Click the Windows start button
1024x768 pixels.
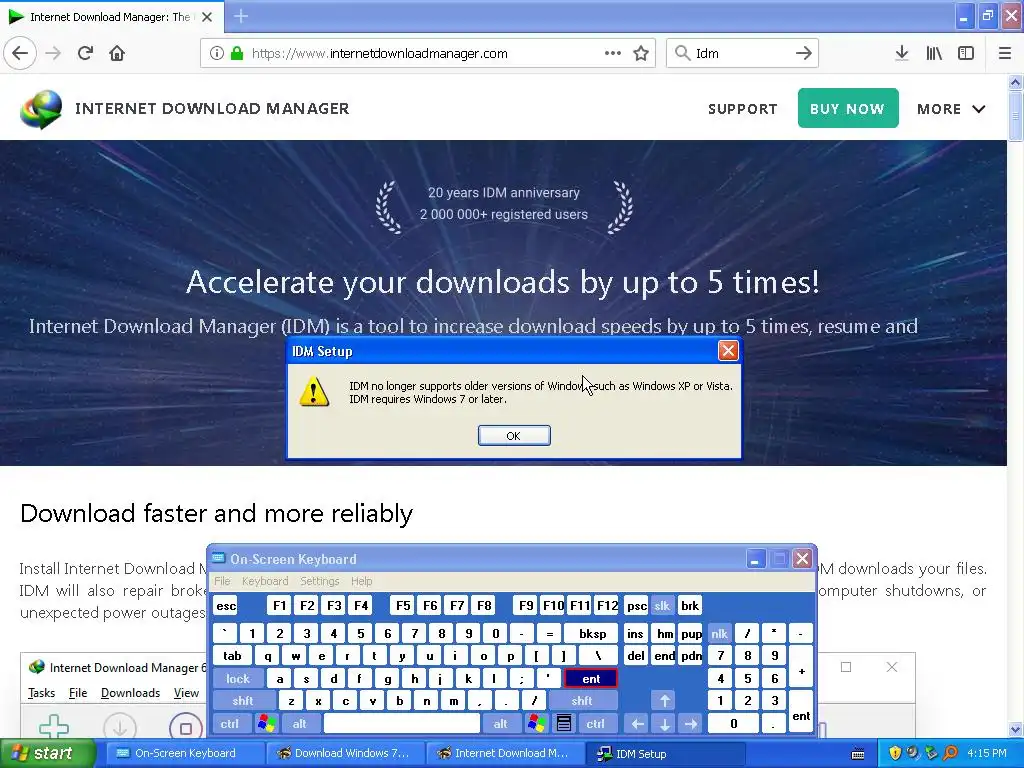tap(46, 754)
